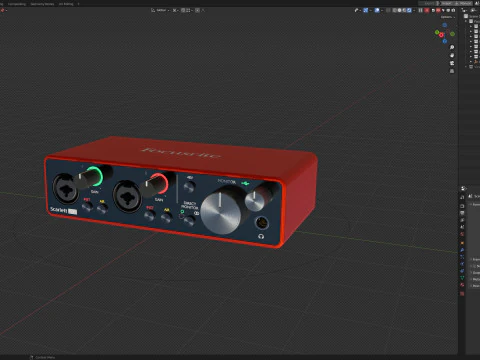Open the viewport shading options dropdown
Viewport: 480px width, 360px height.
click(414, 10)
